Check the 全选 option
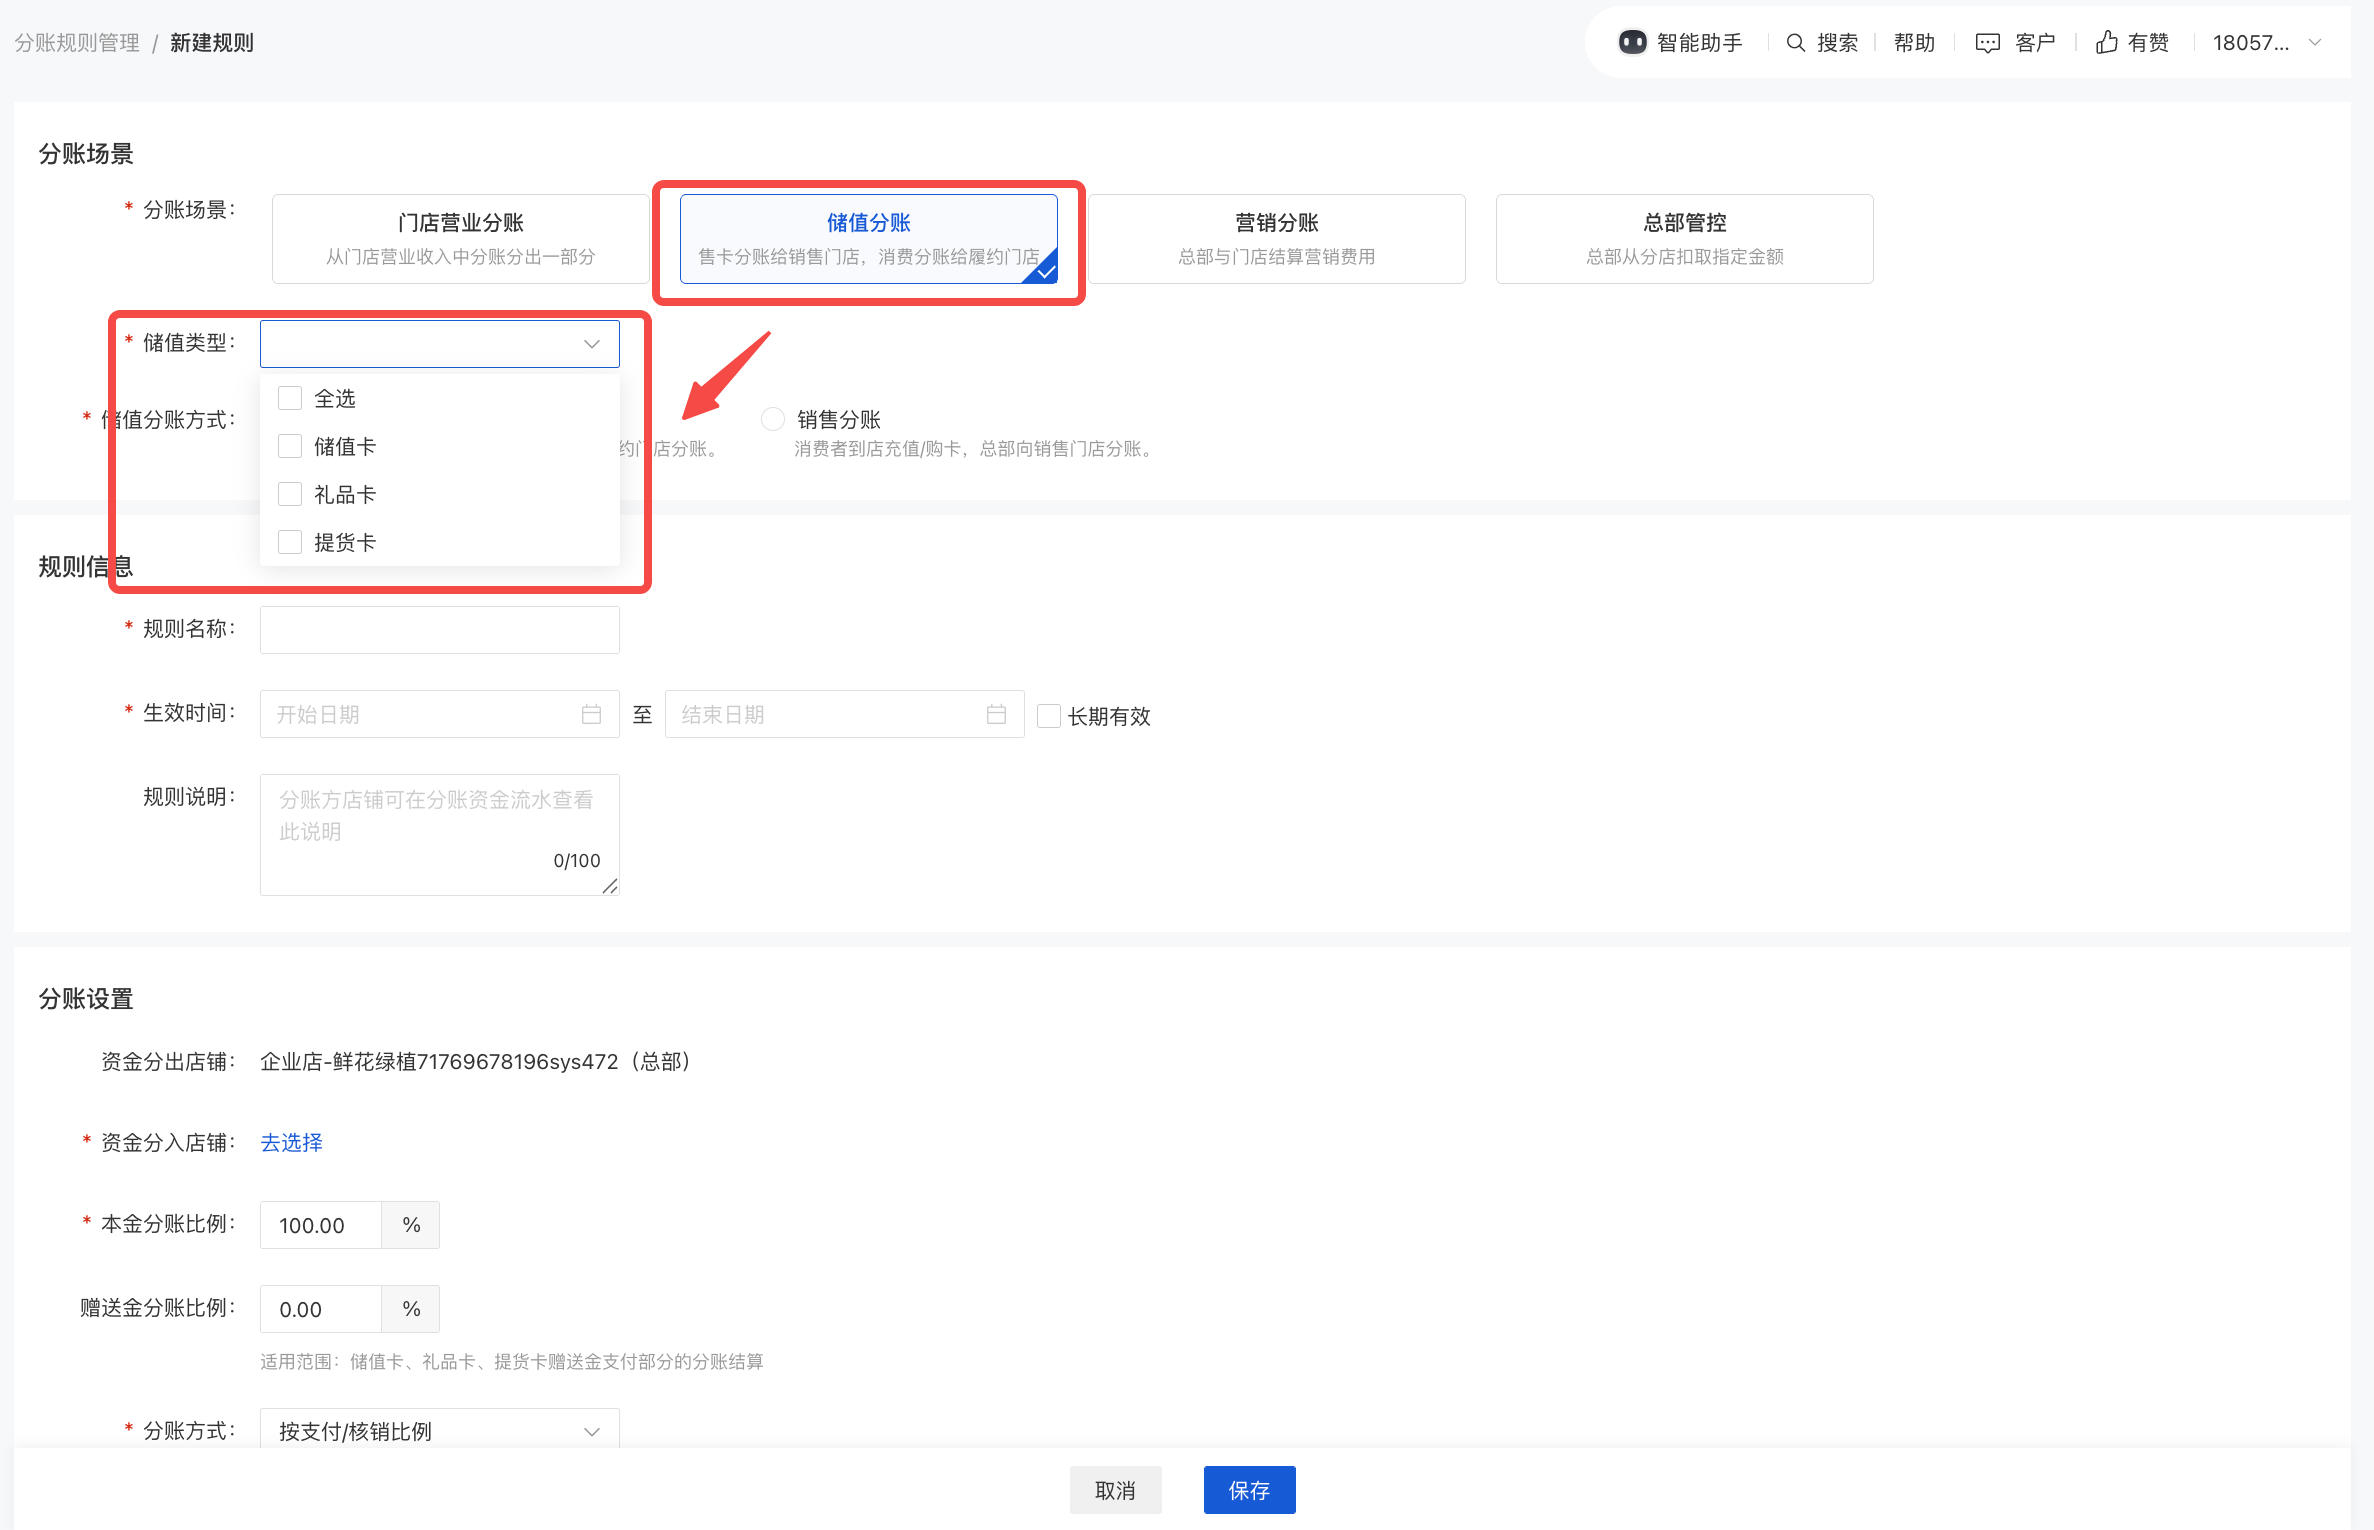Image resolution: width=2374 pixels, height=1530 pixels. [x=290, y=398]
